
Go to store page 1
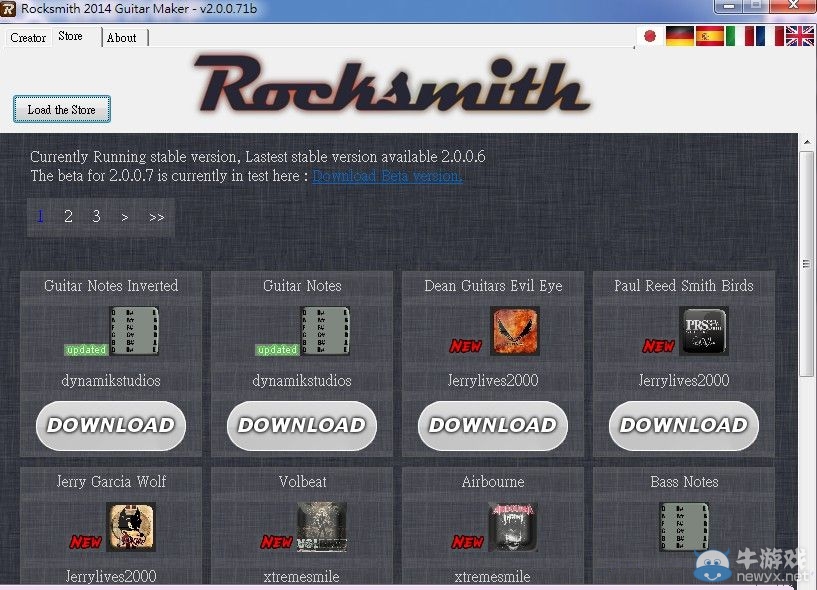pyautogui.click(x=41, y=216)
